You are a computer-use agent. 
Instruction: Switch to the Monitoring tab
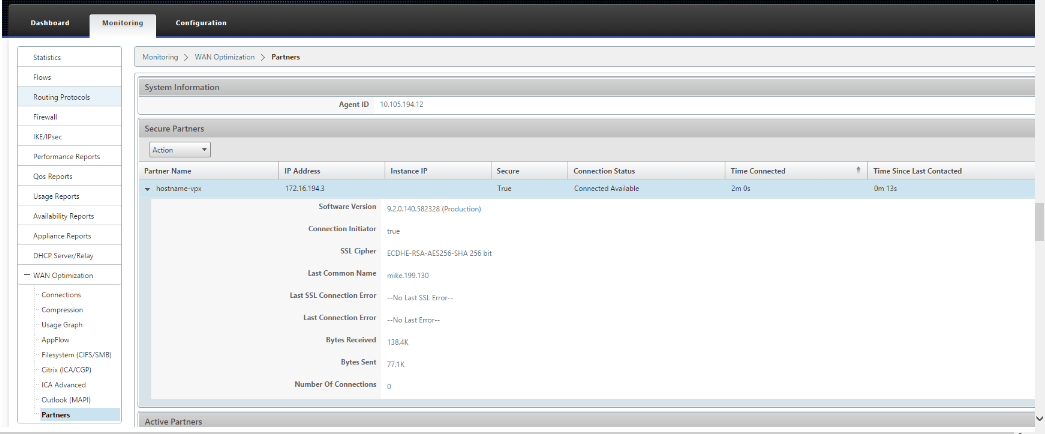pyautogui.click(x=123, y=23)
